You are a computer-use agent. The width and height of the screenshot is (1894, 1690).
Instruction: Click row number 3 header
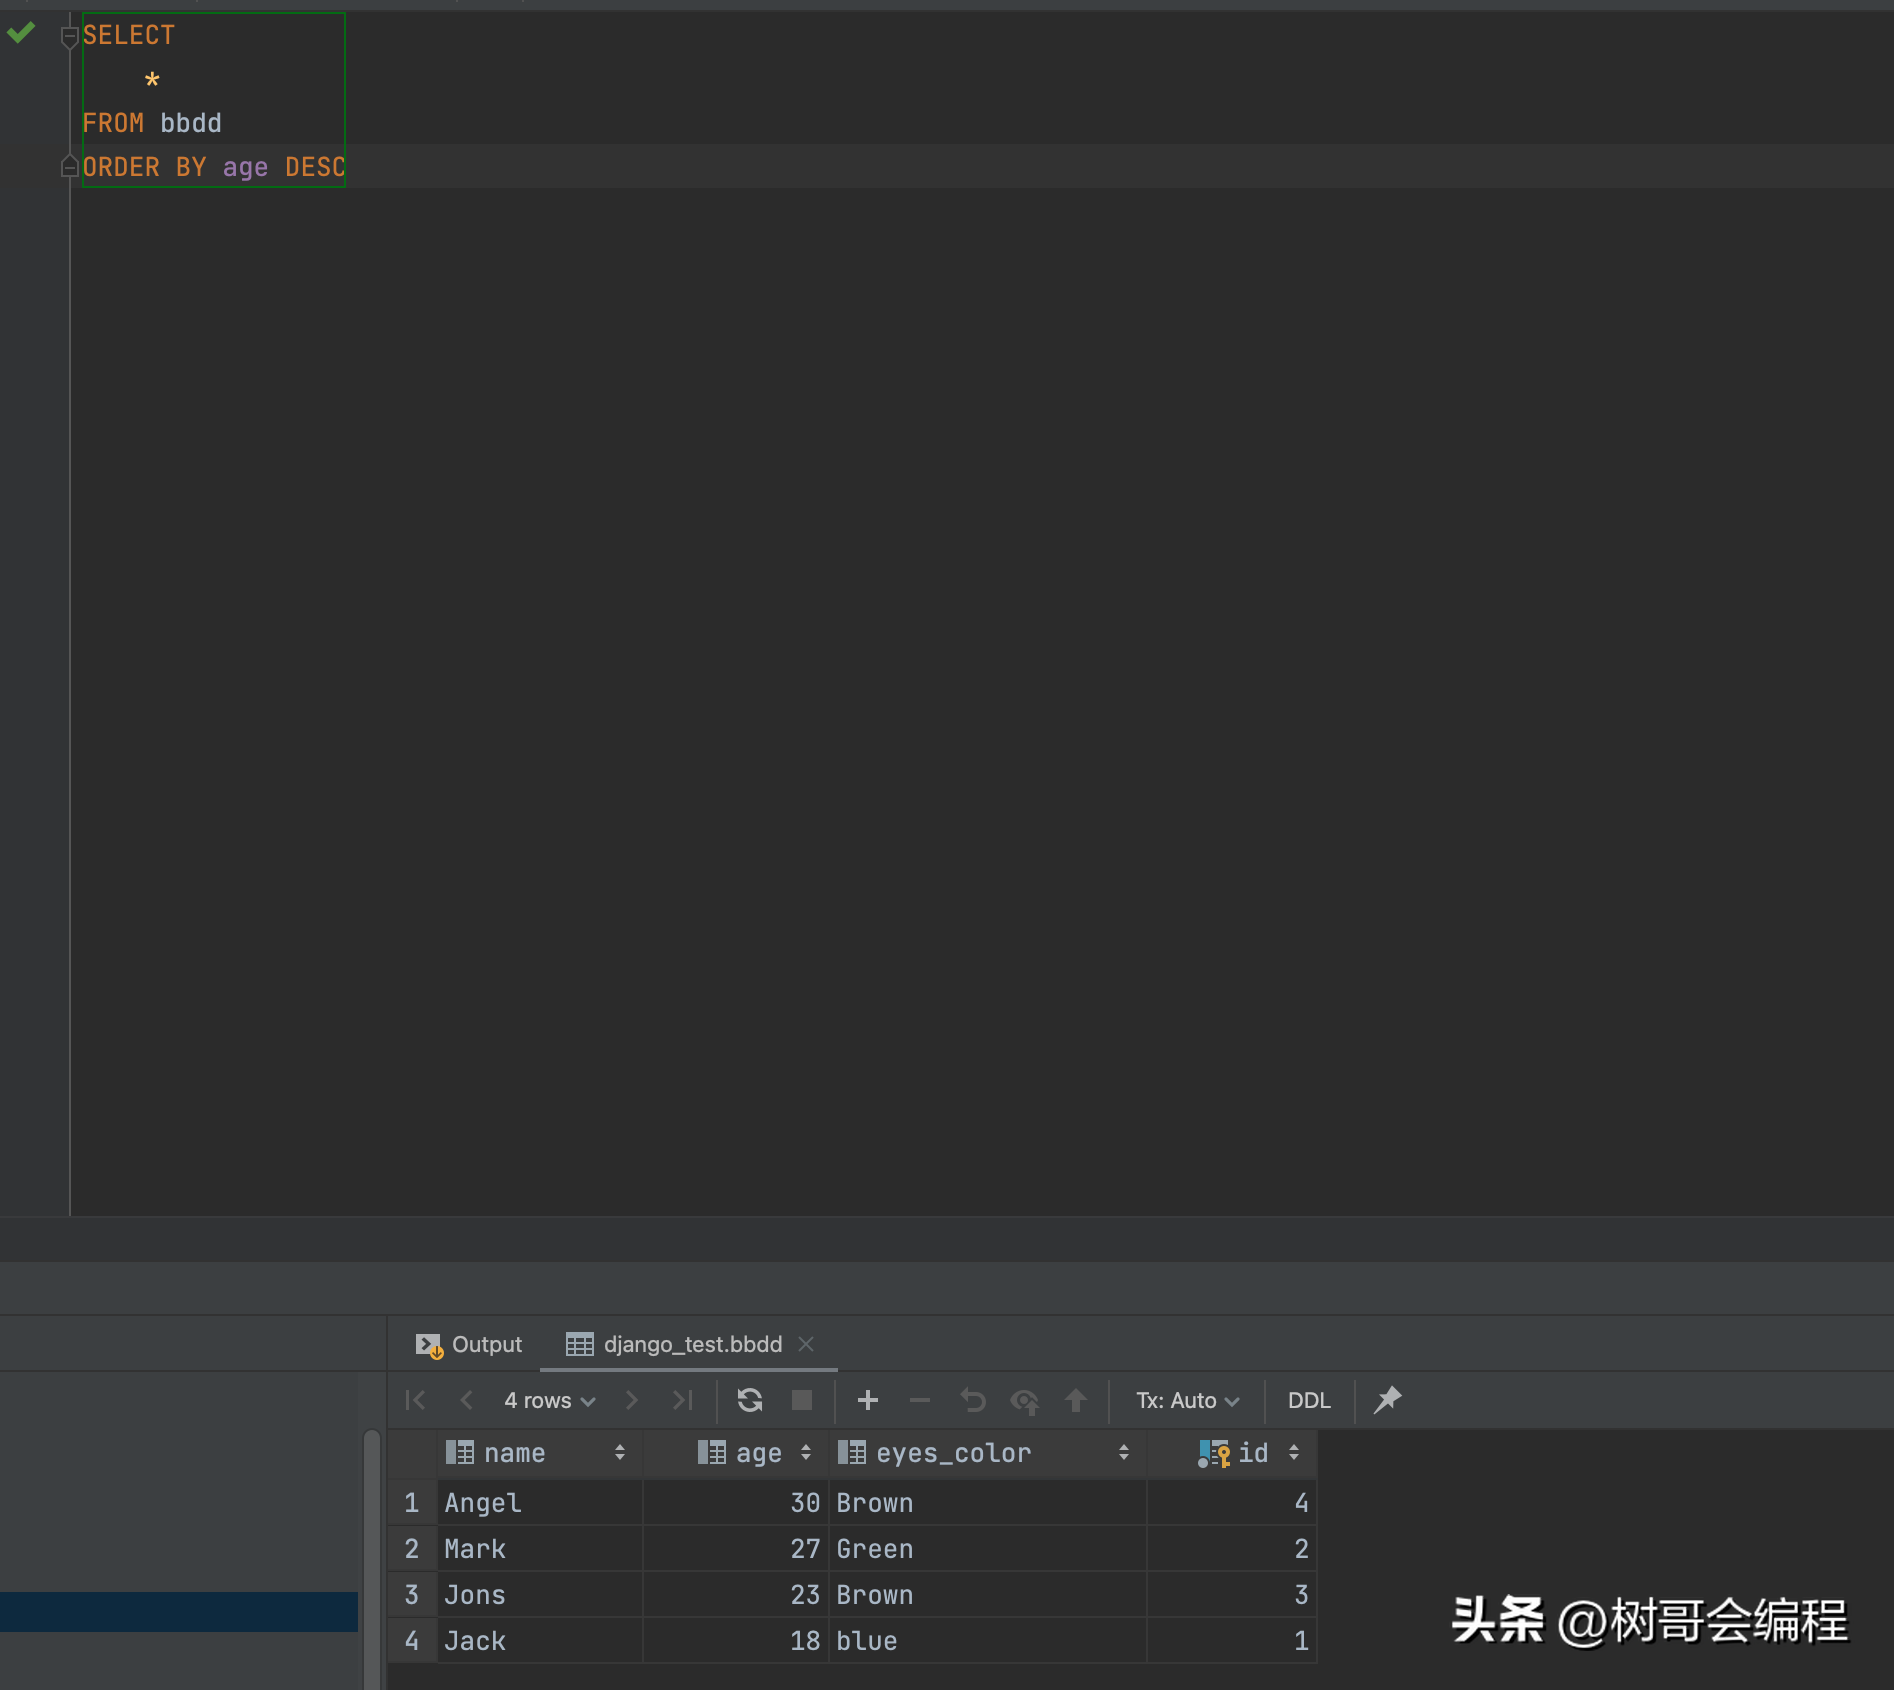click(x=412, y=1595)
